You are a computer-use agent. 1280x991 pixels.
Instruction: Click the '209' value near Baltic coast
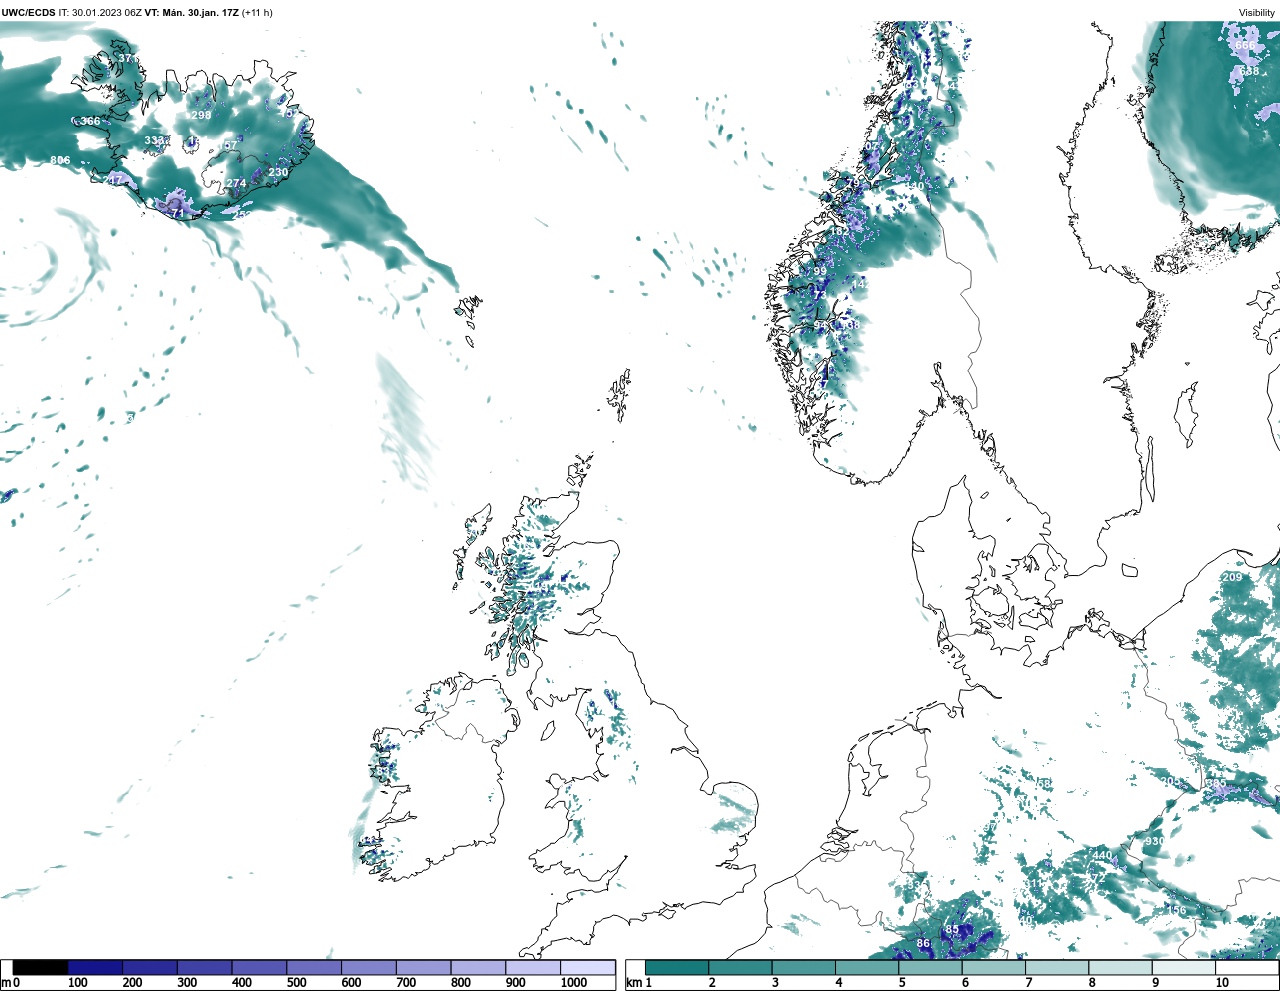click(x=1232, y=578)
